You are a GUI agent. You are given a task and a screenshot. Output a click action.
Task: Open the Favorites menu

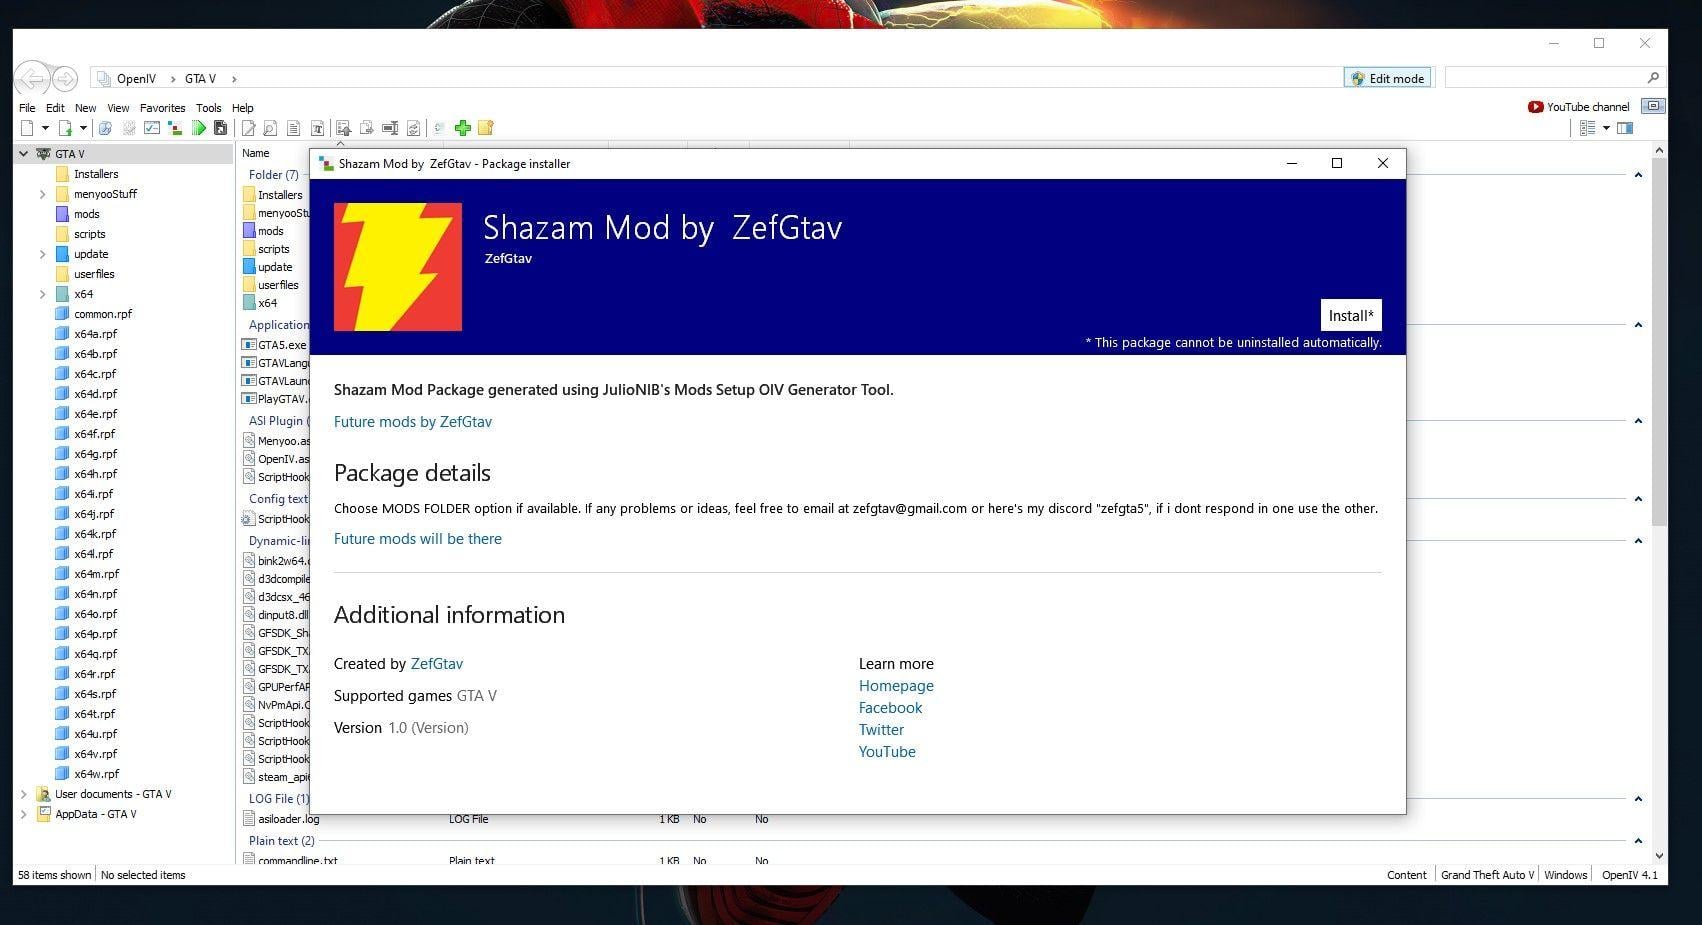pos(162,108)
